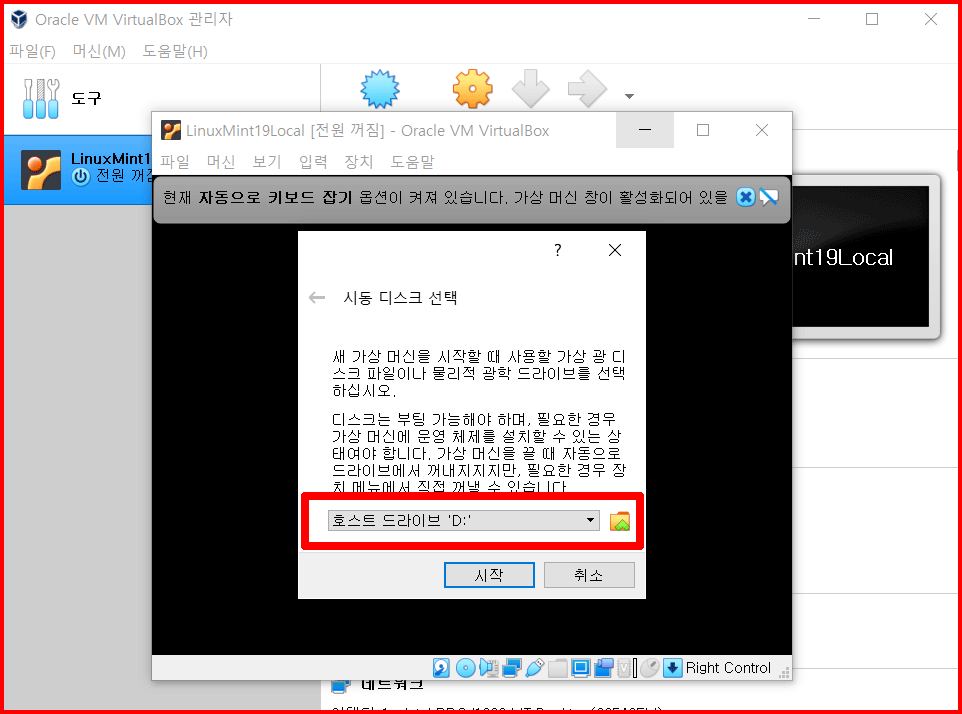
Task: Click the optical disc status bar icon
Action: pos(465,667)
